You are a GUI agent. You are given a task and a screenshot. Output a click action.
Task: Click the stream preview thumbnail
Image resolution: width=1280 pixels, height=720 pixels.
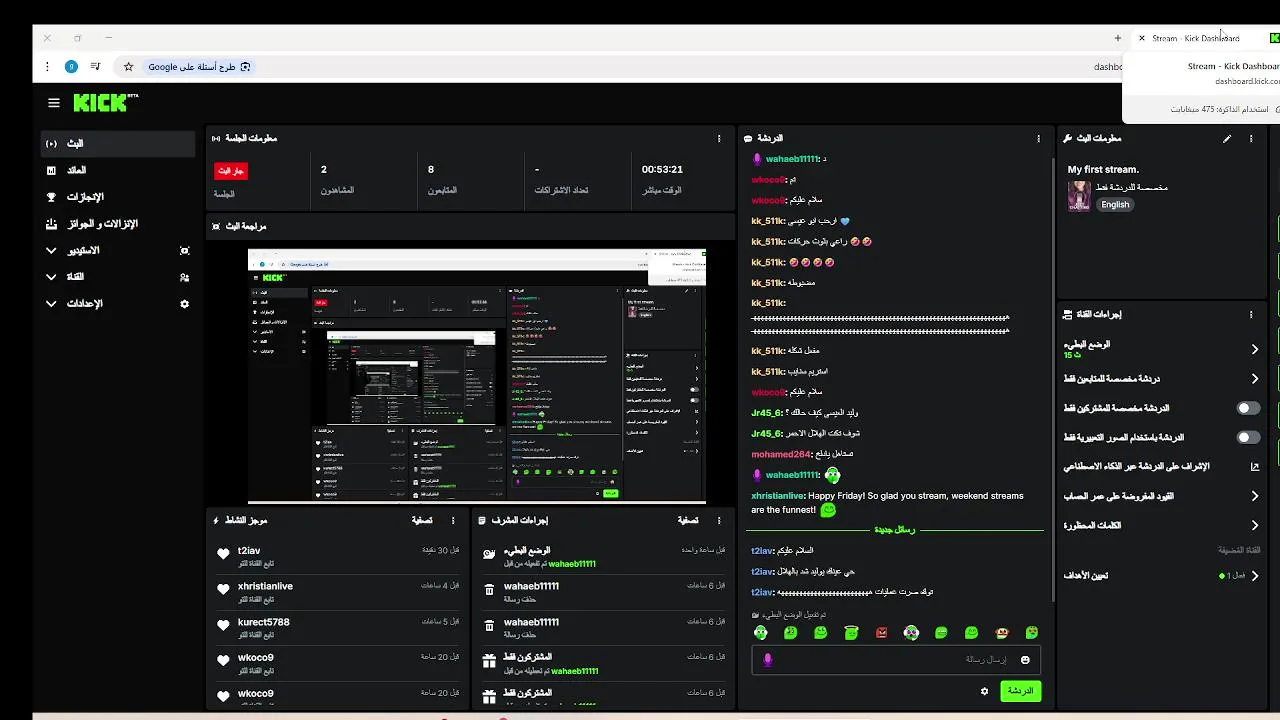[477, 376]
